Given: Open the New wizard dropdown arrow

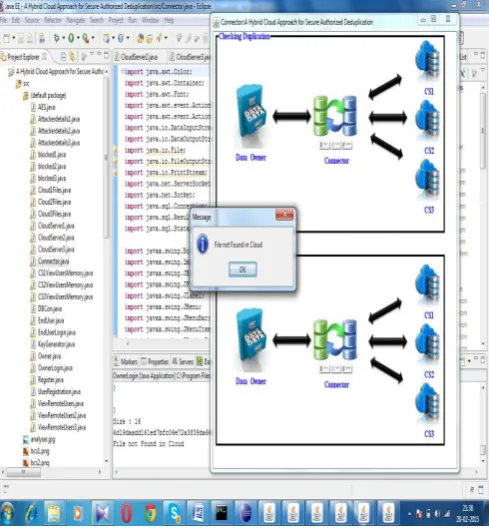Looking at the screenshot, I should 14,38.
